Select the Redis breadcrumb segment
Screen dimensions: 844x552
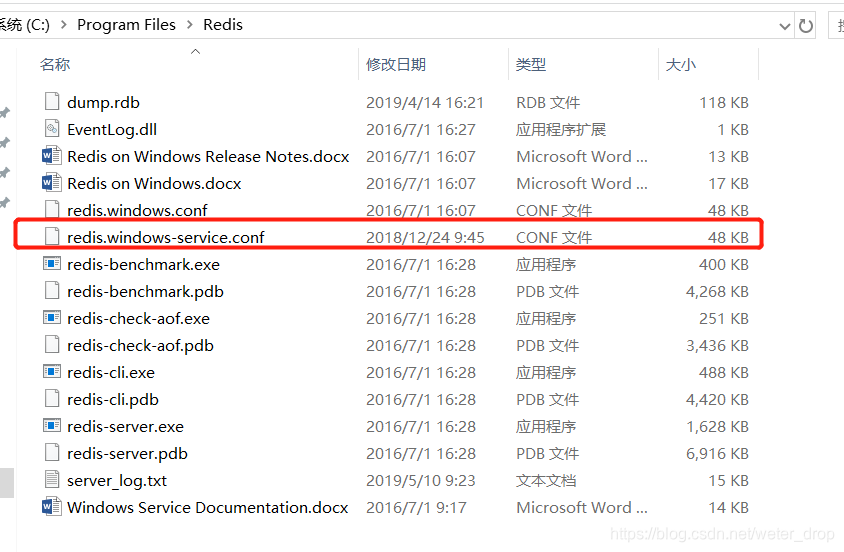point(223,25)
